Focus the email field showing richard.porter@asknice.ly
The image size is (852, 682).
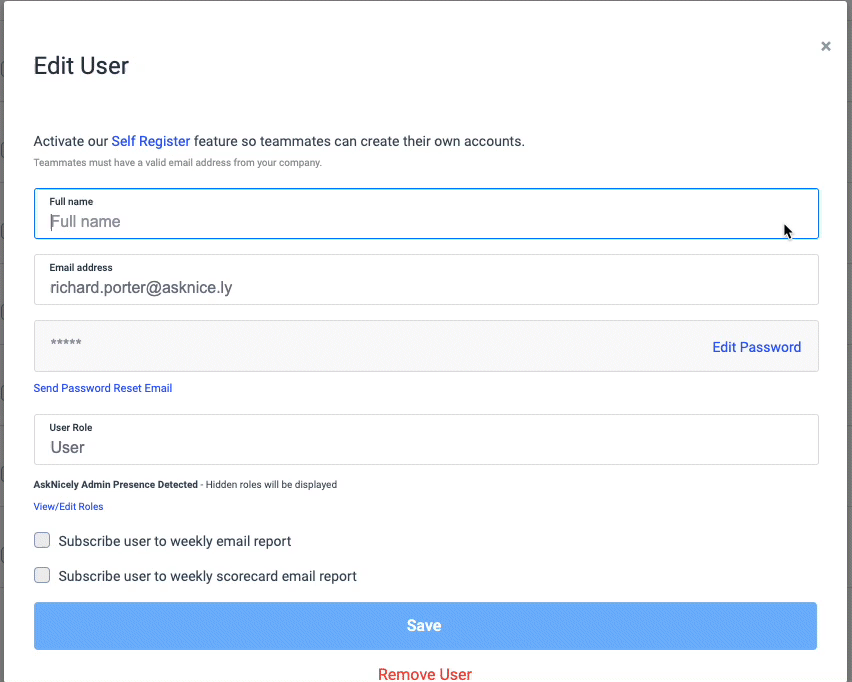tap(426, 288)
